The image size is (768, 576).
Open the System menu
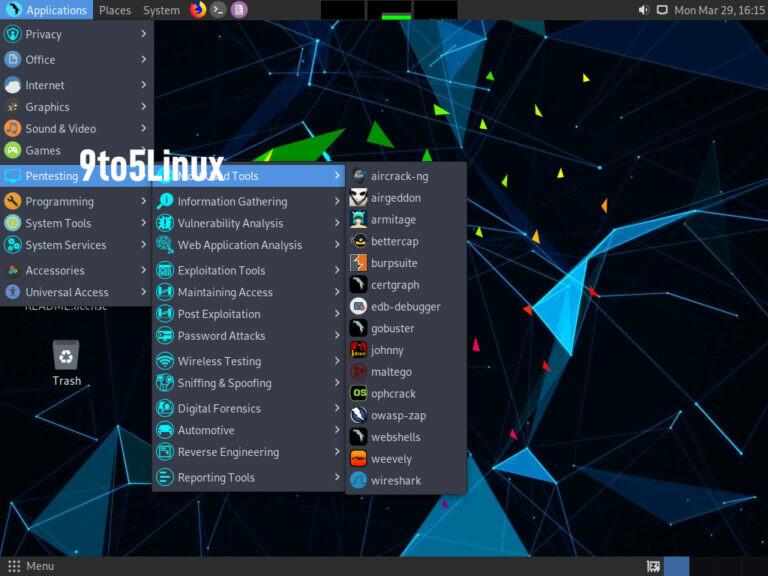click(161, 10)
